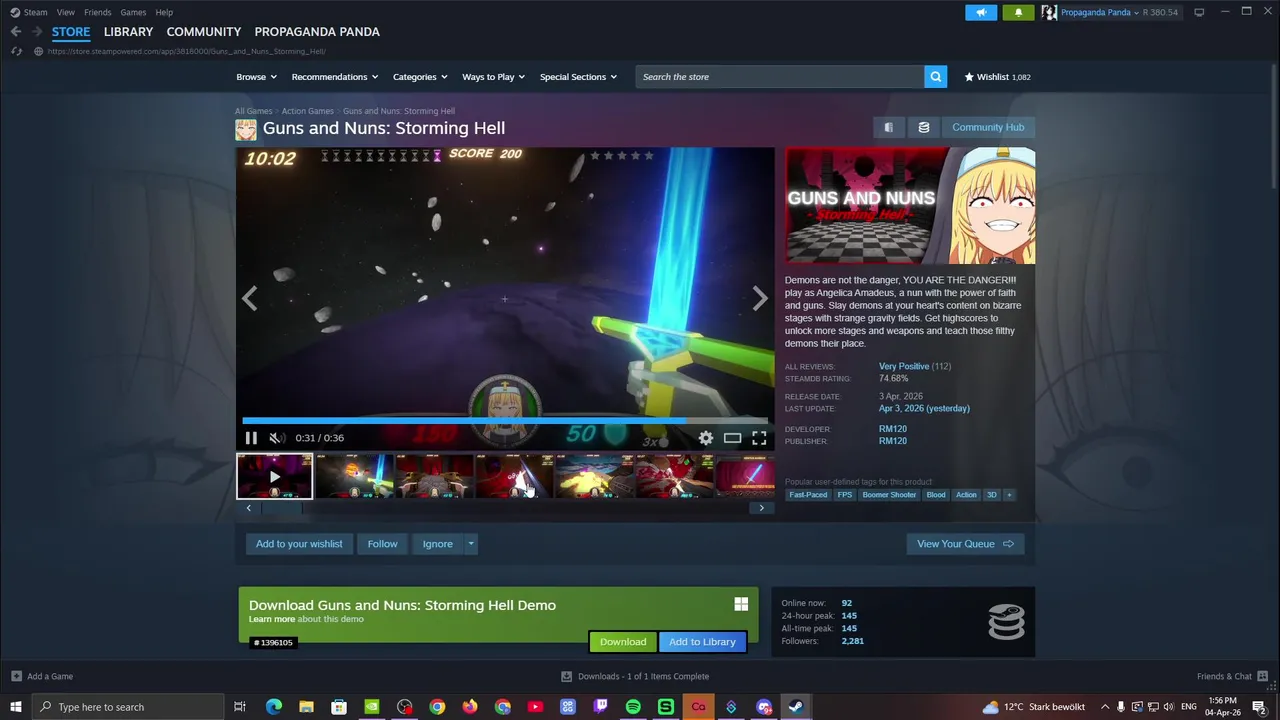Open the Windows Start menu
This screenshot has width=1280, height=720.
point(16,707)
